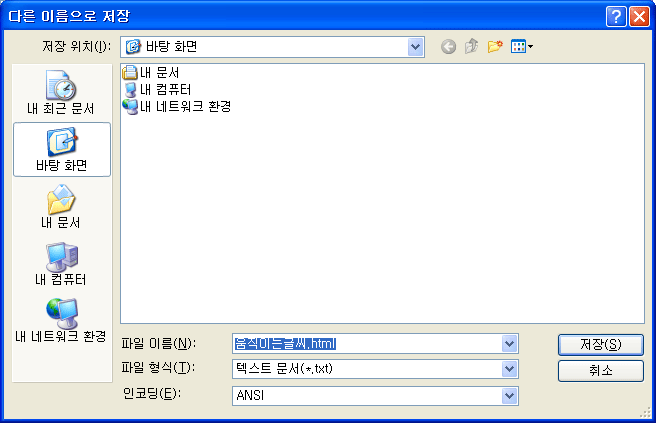Click the 저장(S) button
Viewport: 656px width, 423px height.
601,344
